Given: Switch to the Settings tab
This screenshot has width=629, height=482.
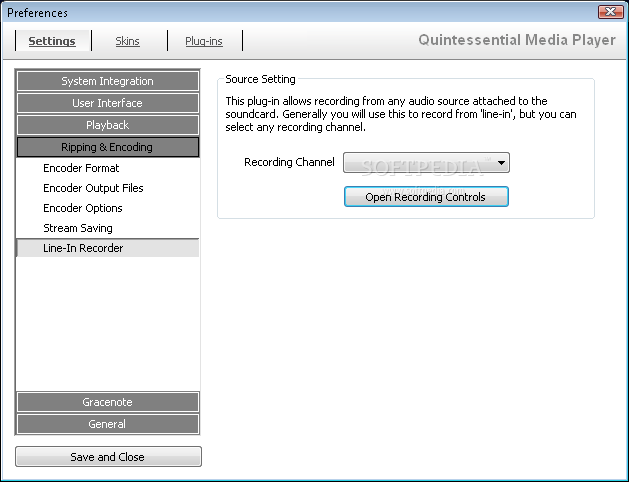Looking at the screenshot, I should [52, 41].
